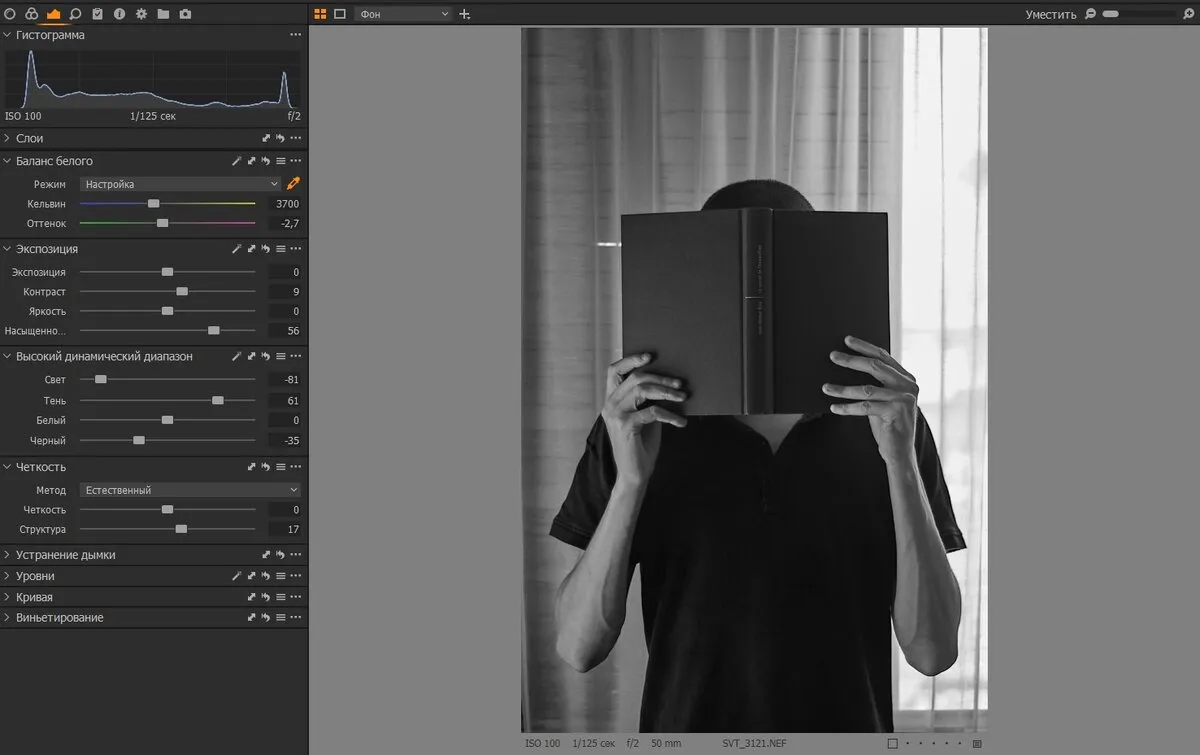Open the Library tool tab (folder icon)
This screenshot has height=755, width=1200.
pyautogui.click(x=163, y=14)
